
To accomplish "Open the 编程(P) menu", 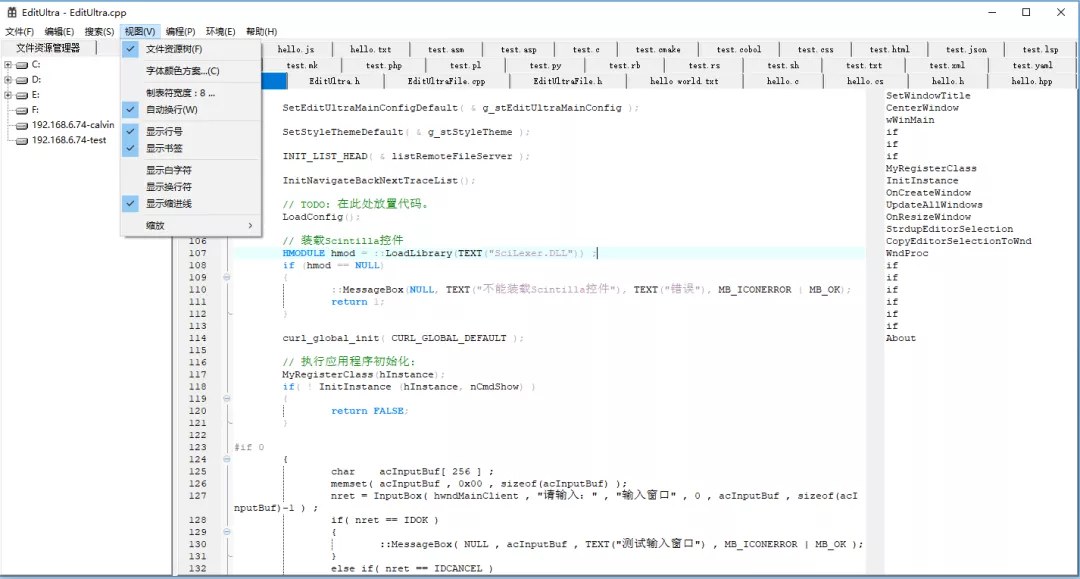I will click(181, 32).
